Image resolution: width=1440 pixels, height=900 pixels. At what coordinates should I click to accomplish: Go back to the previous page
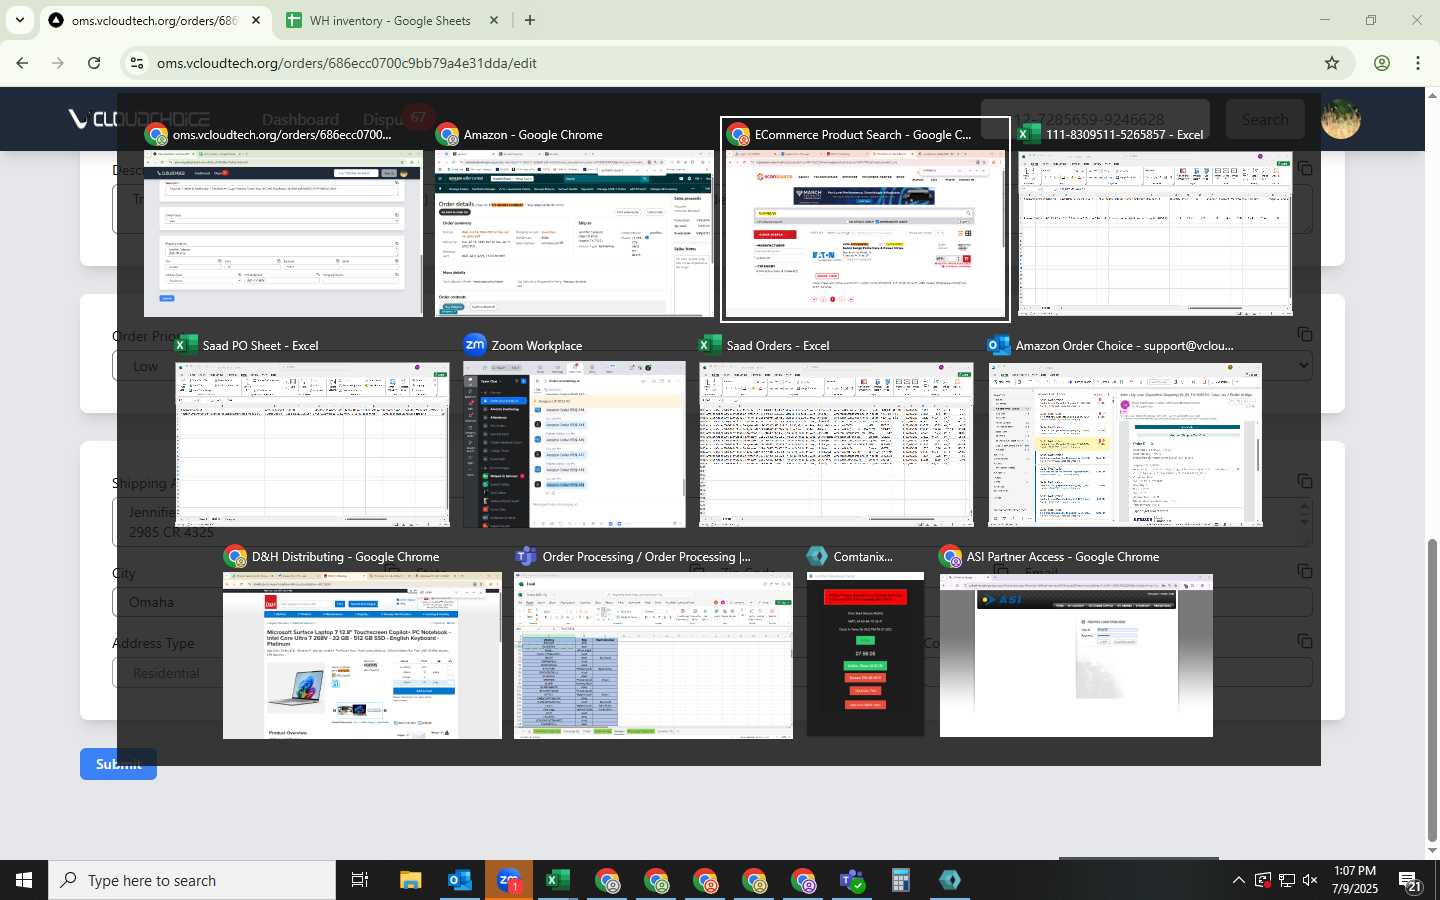(x=22, y=63)
